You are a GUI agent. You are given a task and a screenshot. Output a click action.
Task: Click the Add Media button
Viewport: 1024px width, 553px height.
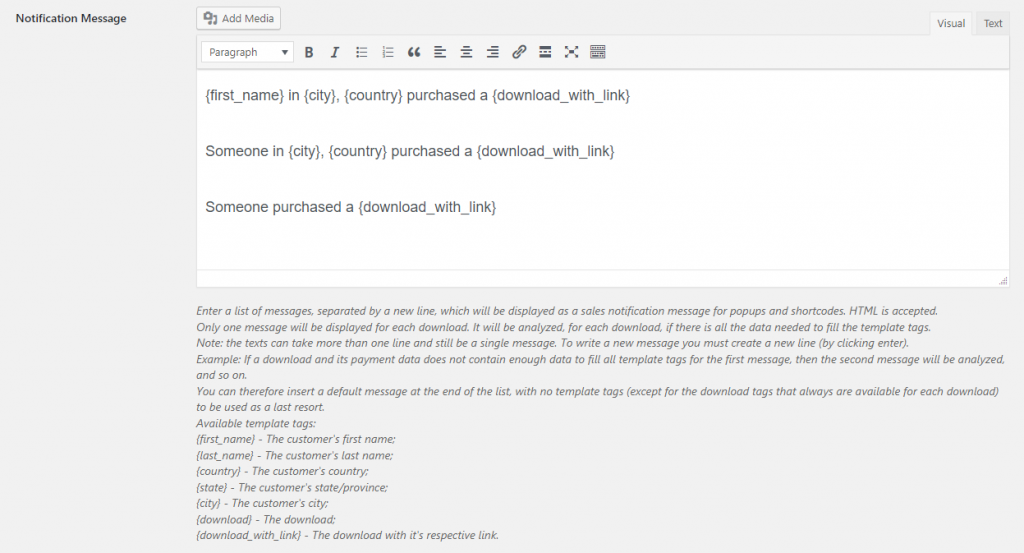tap(238, 18)
